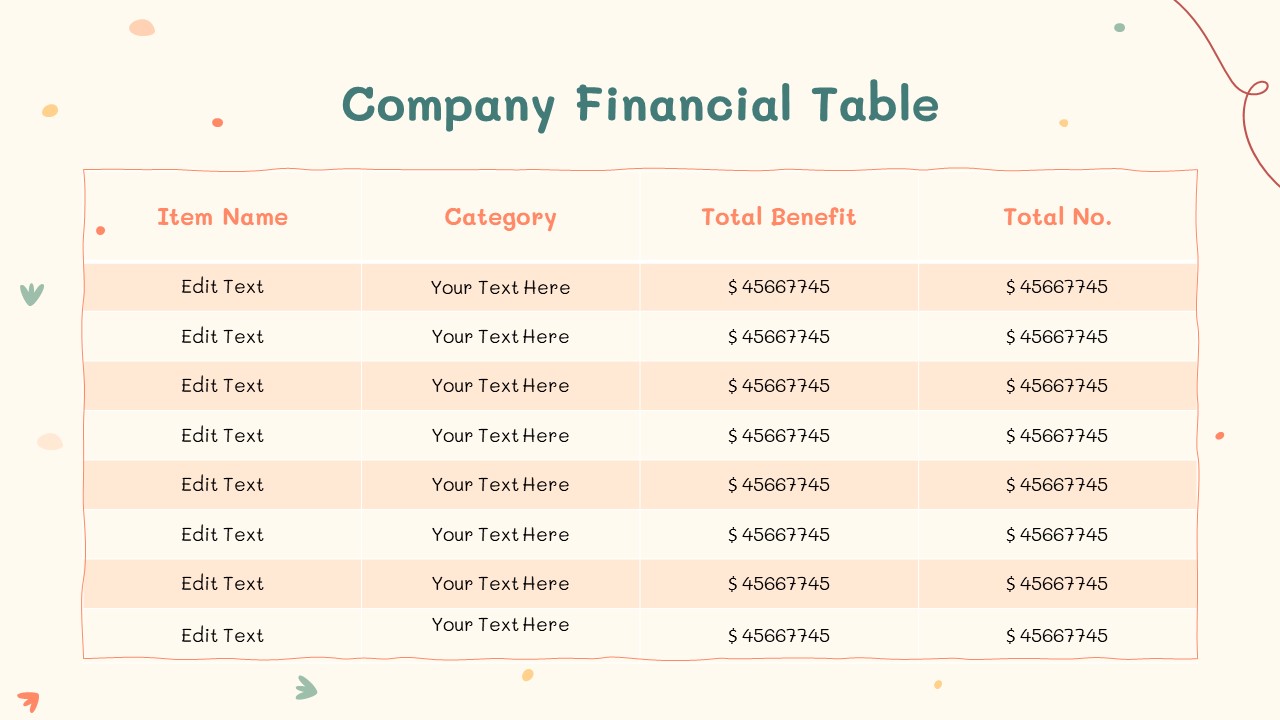This screenshot has height=720, width=1280.
Task: Select orange dot at right edge of slide
Action: tap(1219, 436)
